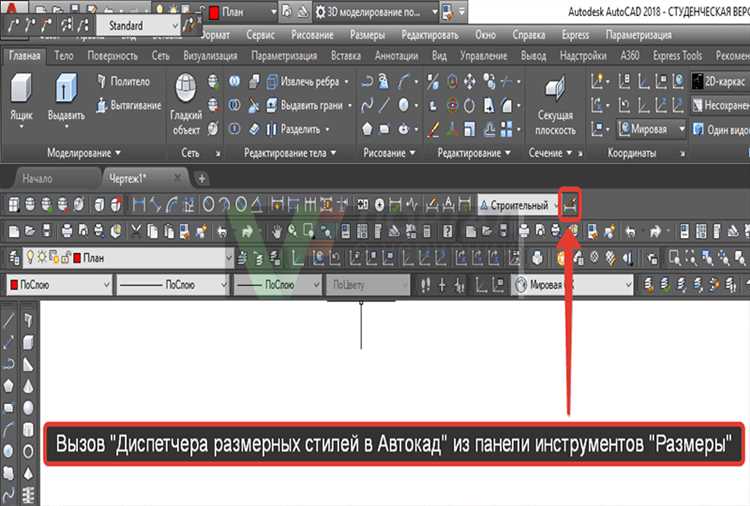Close the Чертеж1 drawing tab
This screenshot has height=506, width=750.
coord(177,178)
